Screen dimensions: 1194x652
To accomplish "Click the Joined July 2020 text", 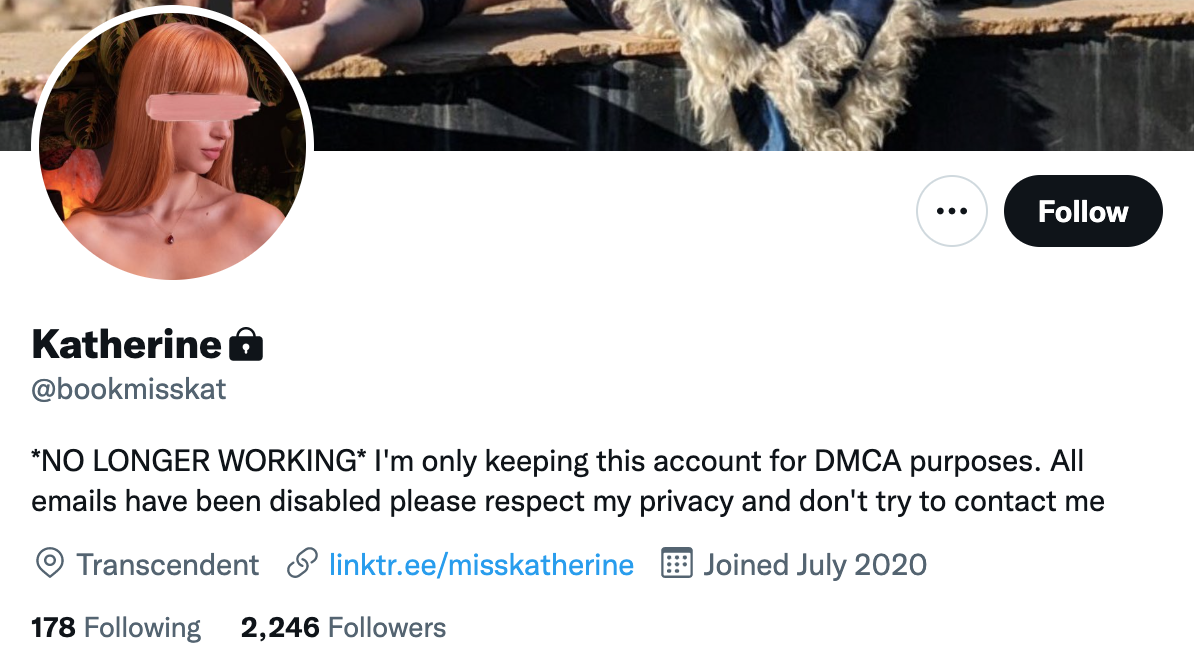I will (x=814, y=564).
